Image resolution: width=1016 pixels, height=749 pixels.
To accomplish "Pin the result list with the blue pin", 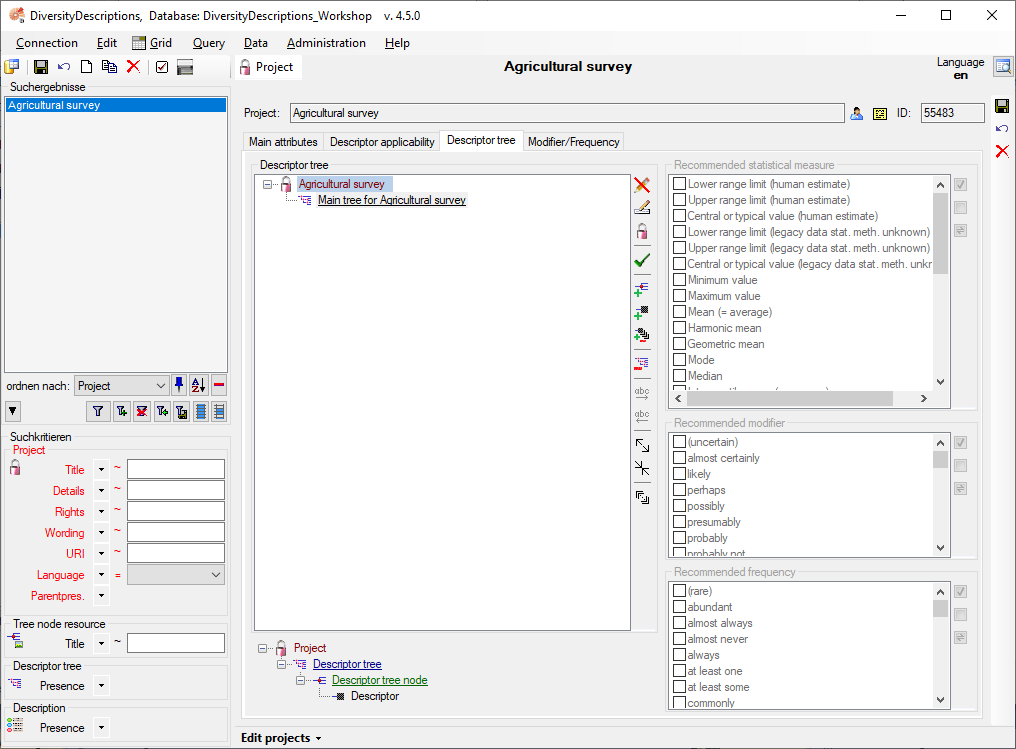I will coord(179,386).
